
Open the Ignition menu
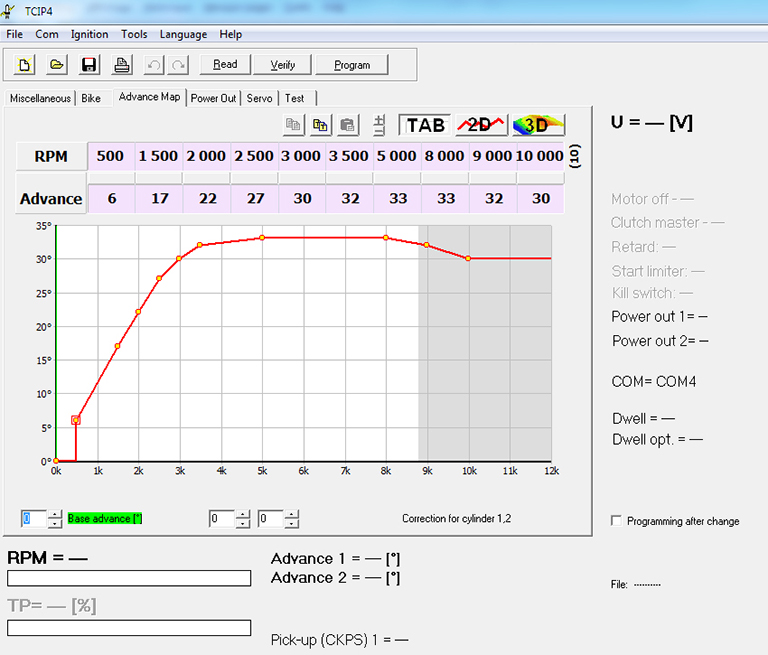tap(89, 34)
